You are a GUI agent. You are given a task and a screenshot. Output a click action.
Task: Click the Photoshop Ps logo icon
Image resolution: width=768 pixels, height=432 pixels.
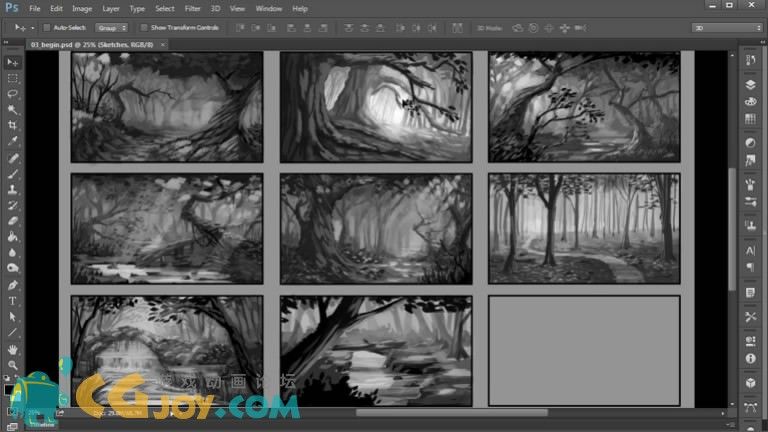(12, 7)
